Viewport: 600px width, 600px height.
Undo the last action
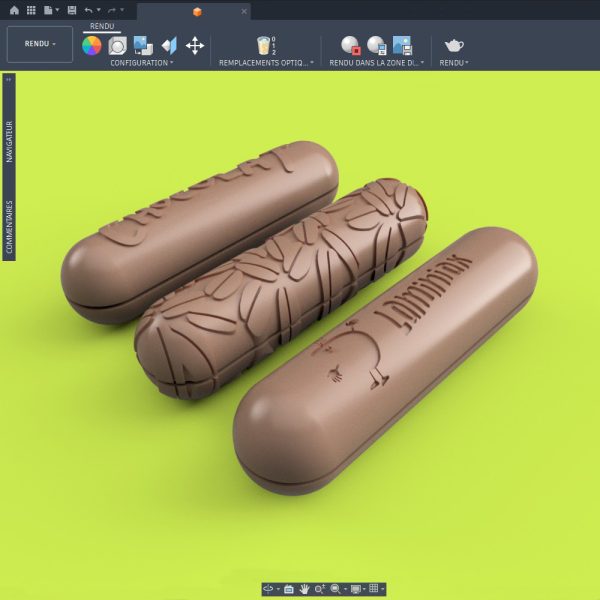(88, 10)
